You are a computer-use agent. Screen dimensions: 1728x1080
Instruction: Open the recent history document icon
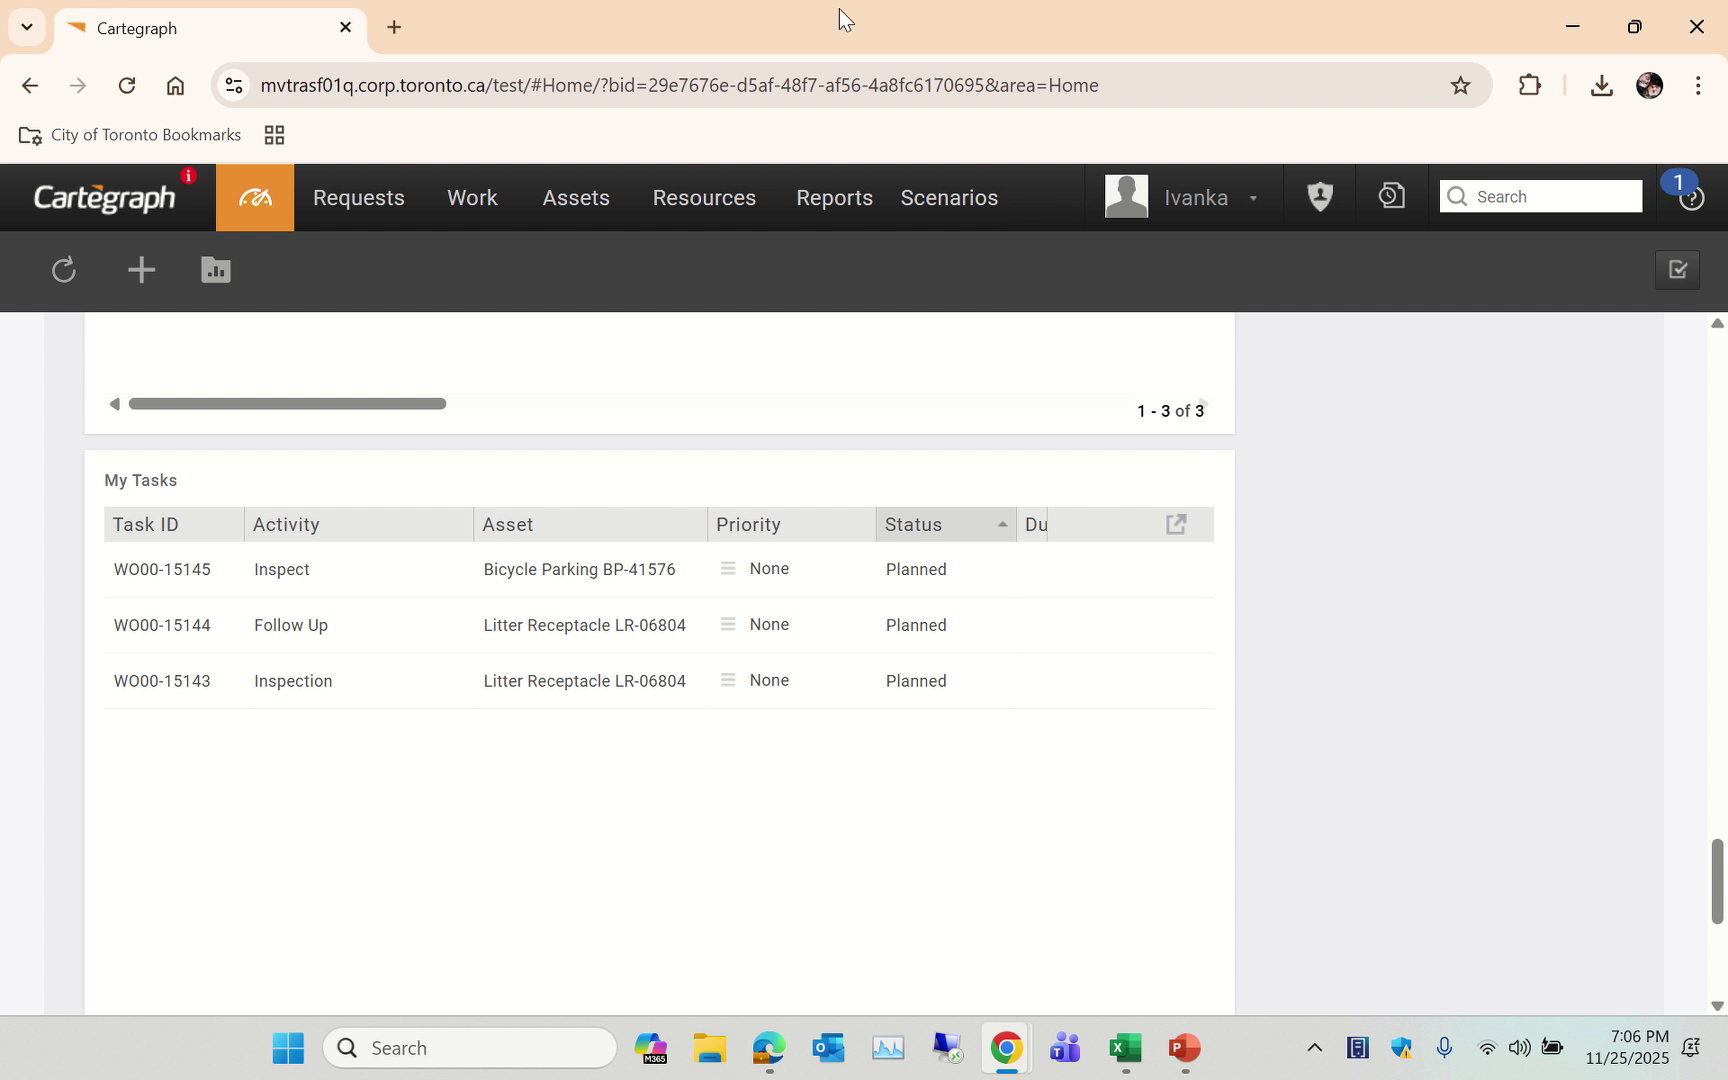pos(1390,196)
